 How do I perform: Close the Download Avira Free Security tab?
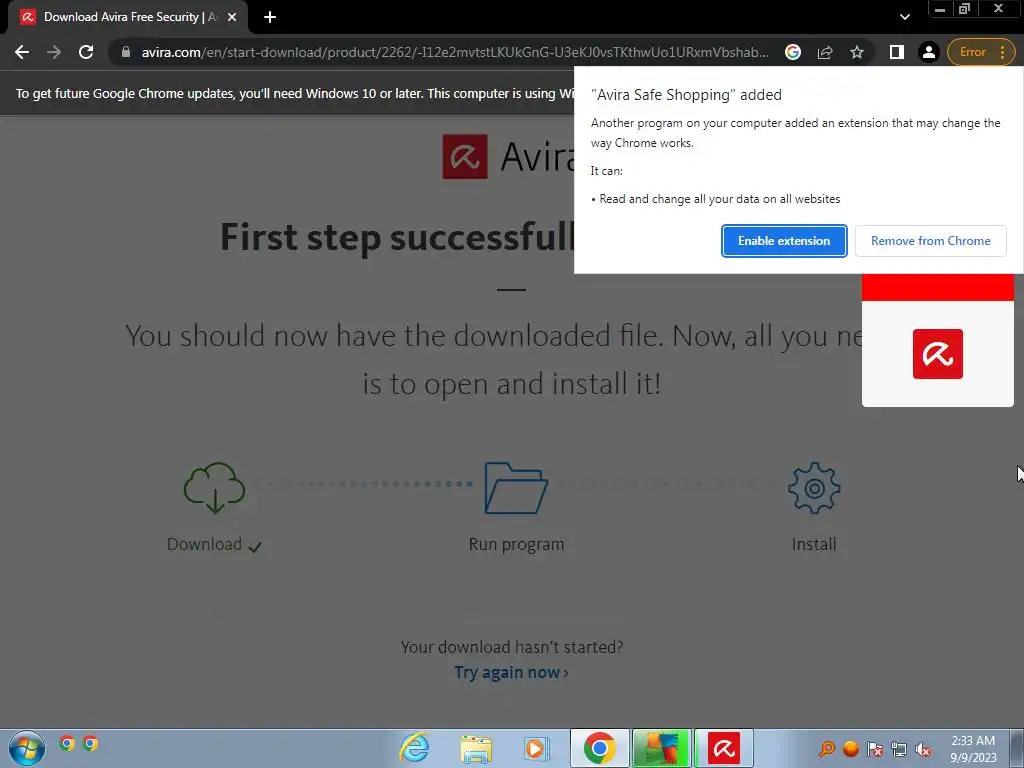click(x=232, y=18)
